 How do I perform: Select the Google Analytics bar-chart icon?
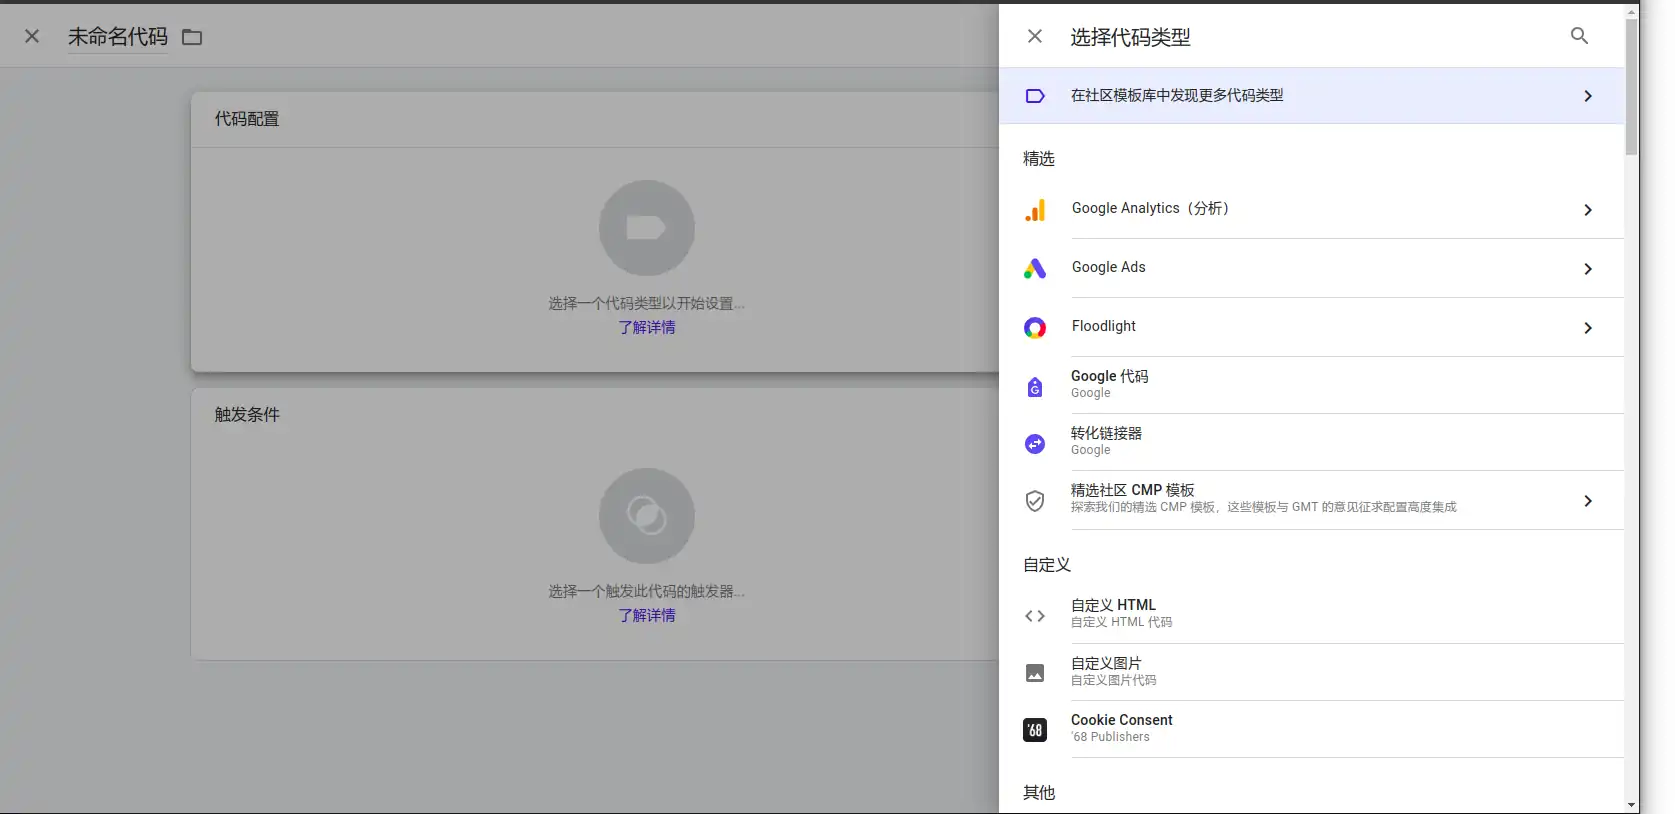click(1035, 210)
